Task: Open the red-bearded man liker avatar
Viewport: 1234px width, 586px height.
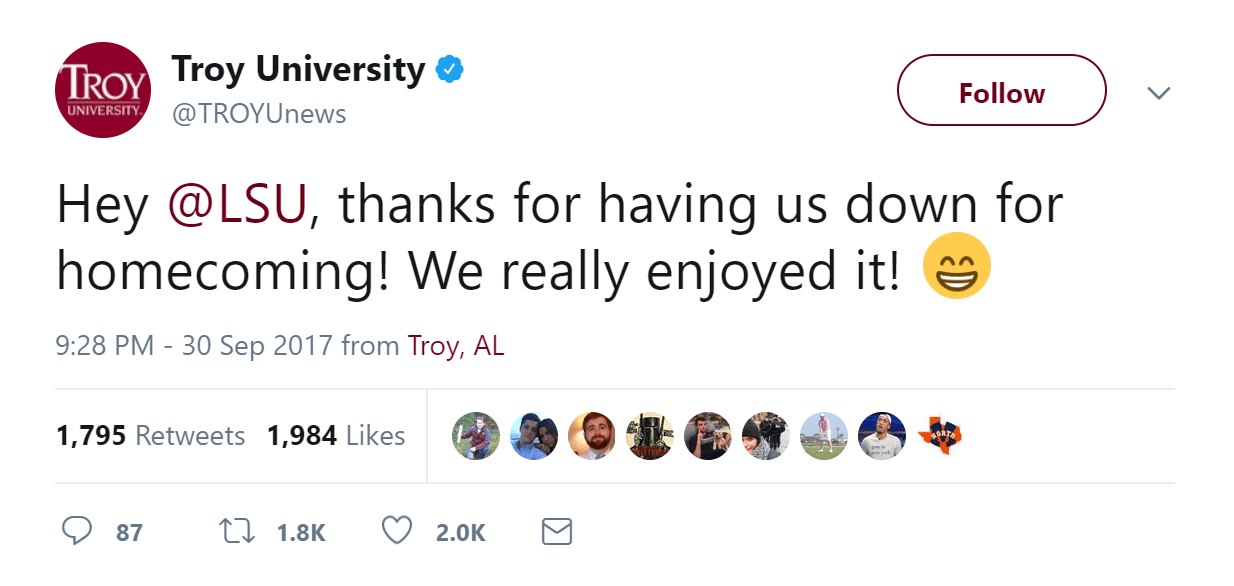Action: 592,436
